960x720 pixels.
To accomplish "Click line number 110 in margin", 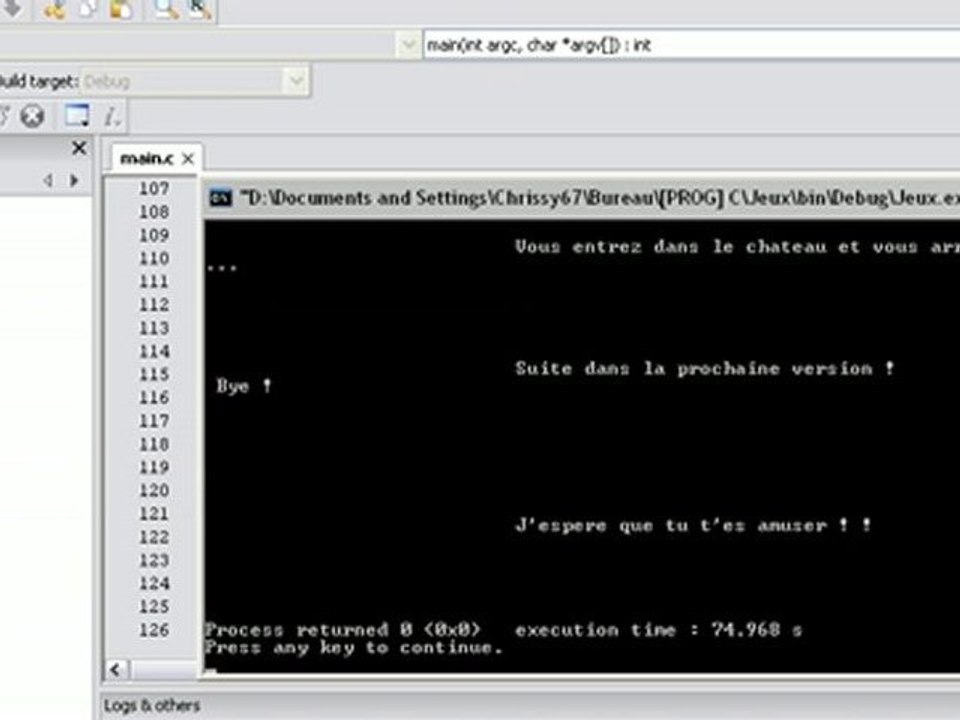I will coord(154,258).
